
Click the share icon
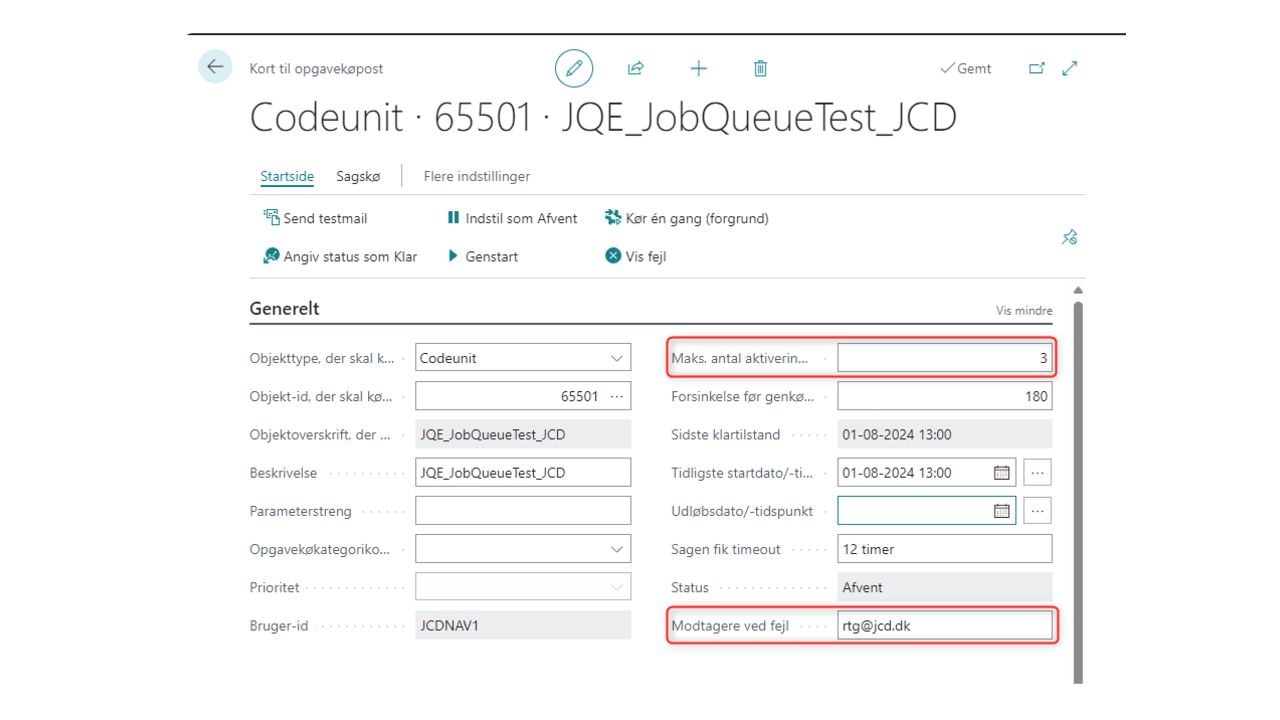point(636,68)
